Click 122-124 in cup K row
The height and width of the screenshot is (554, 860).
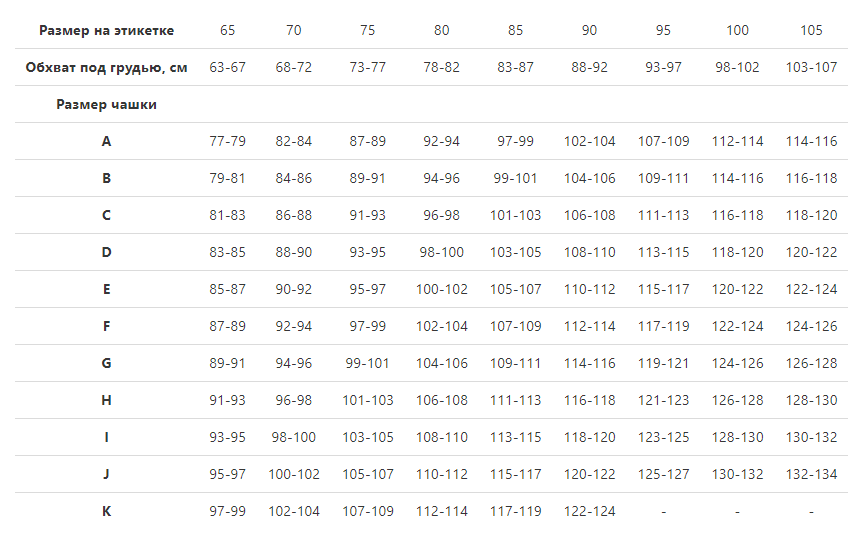590,511
